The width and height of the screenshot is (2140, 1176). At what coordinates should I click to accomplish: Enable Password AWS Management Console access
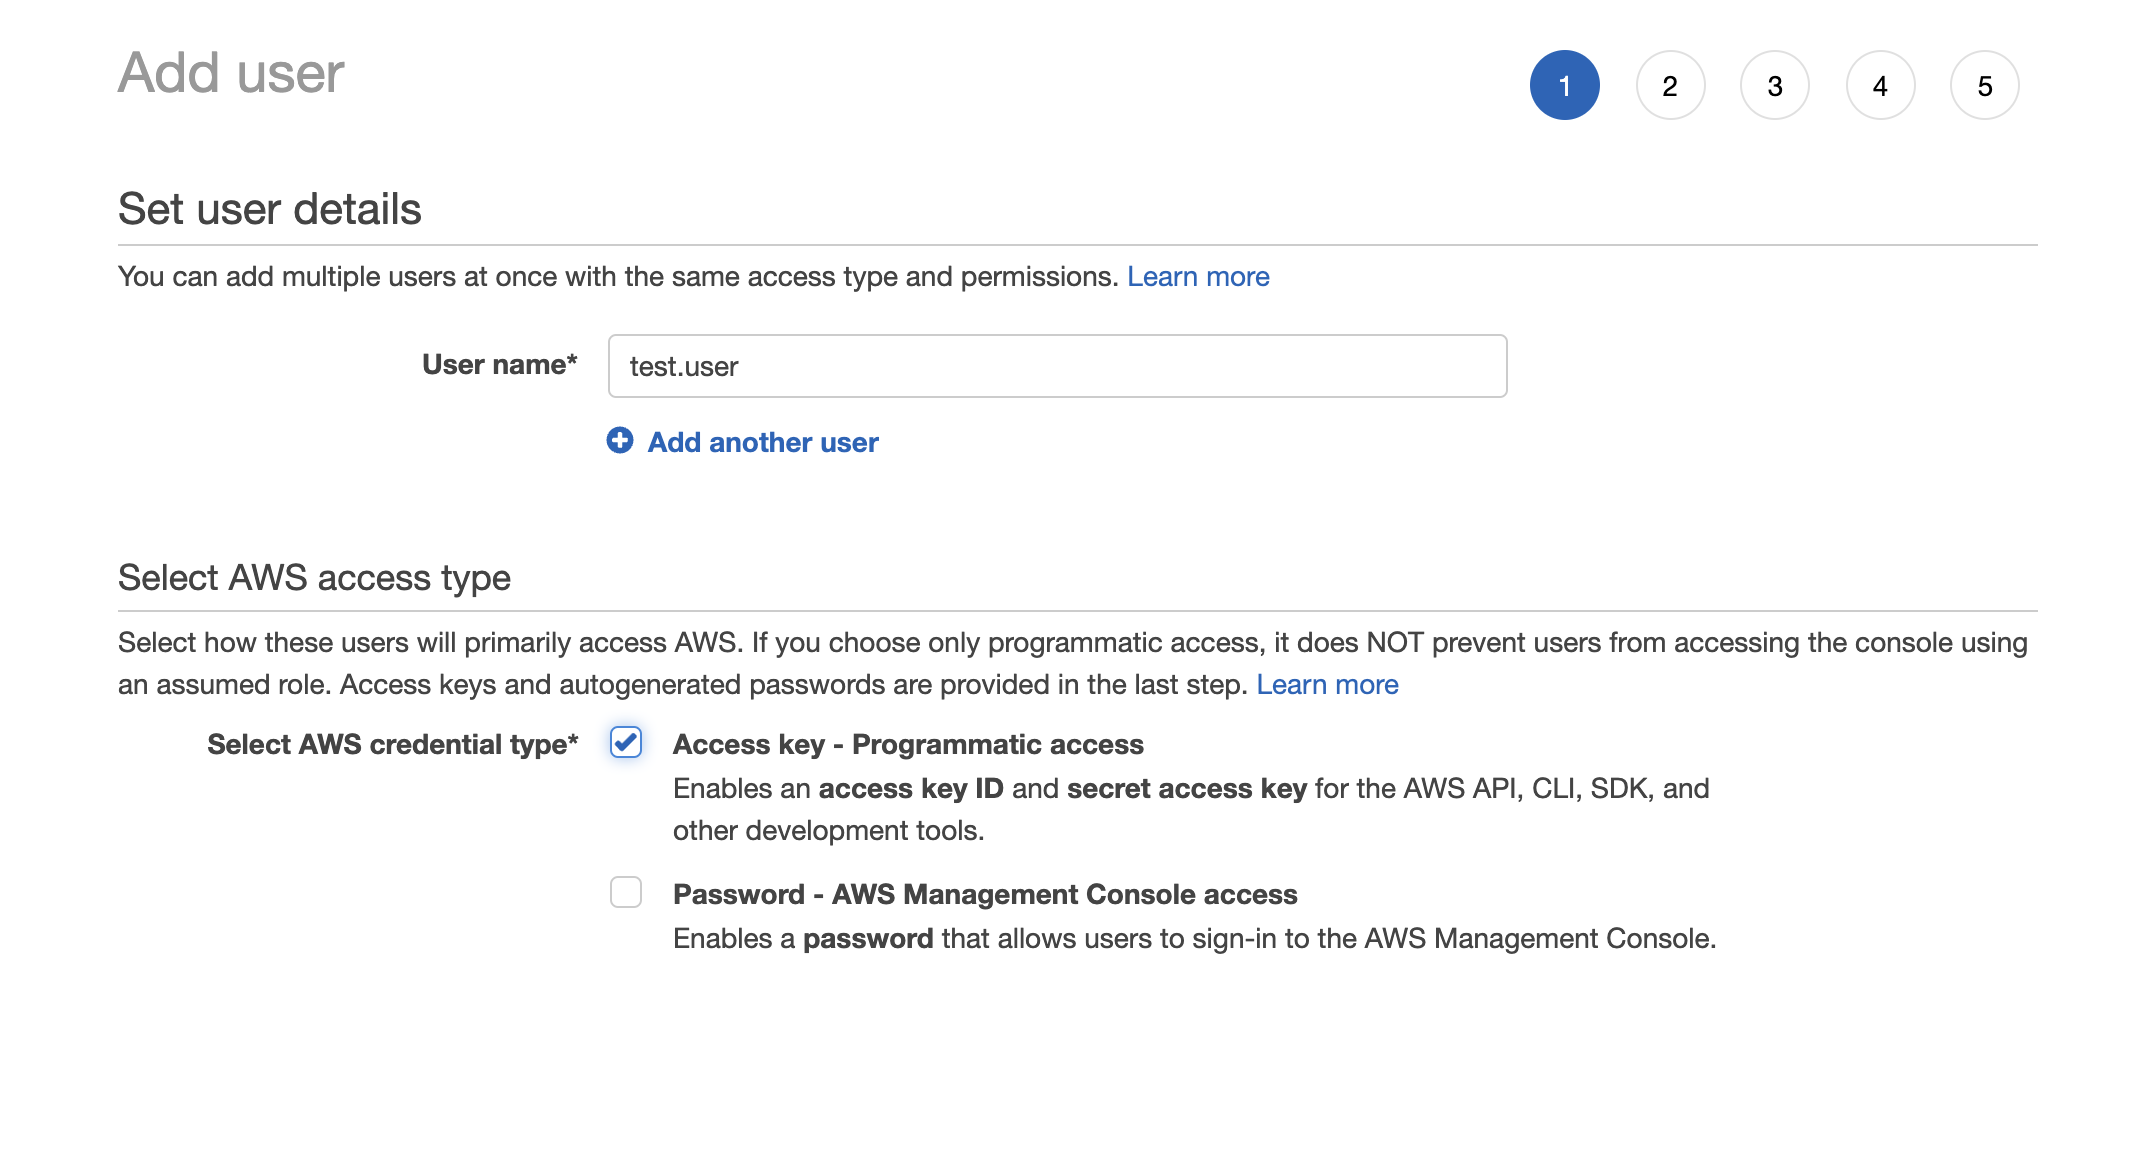click(x=626, y=892)
